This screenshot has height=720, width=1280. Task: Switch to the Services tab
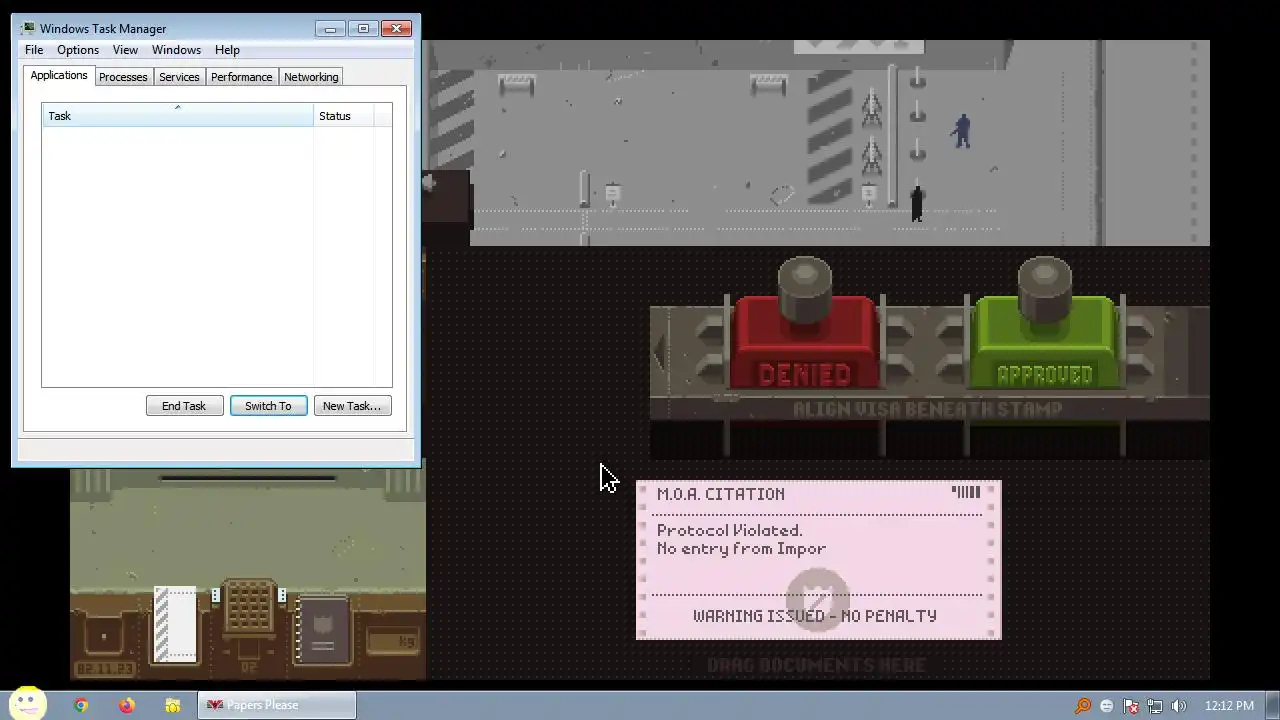pyautogui.click(x=179, y=77)
